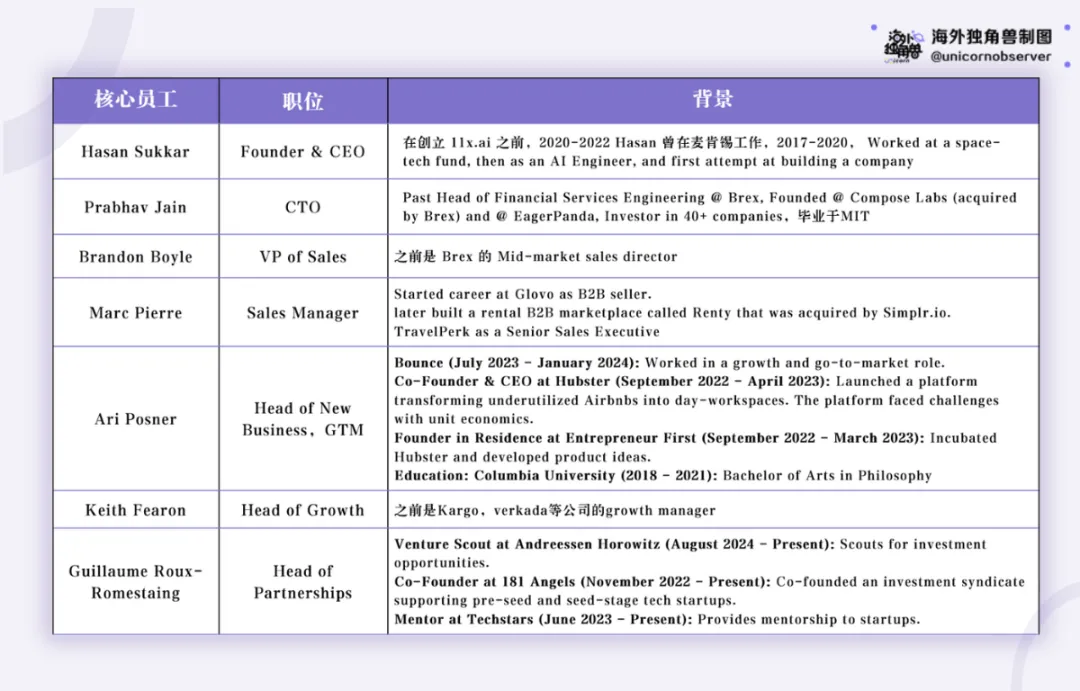Select the Head of Partnerships cell
Screen dimensions: 1080x691
pyautogui.click(x=303, y=582)
